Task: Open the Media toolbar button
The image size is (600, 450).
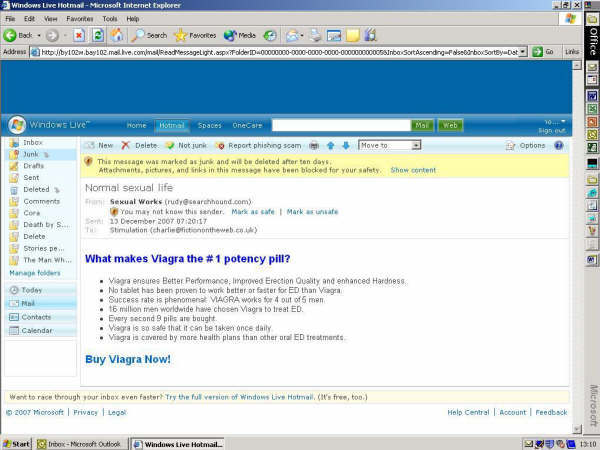Action: point(240,36)
